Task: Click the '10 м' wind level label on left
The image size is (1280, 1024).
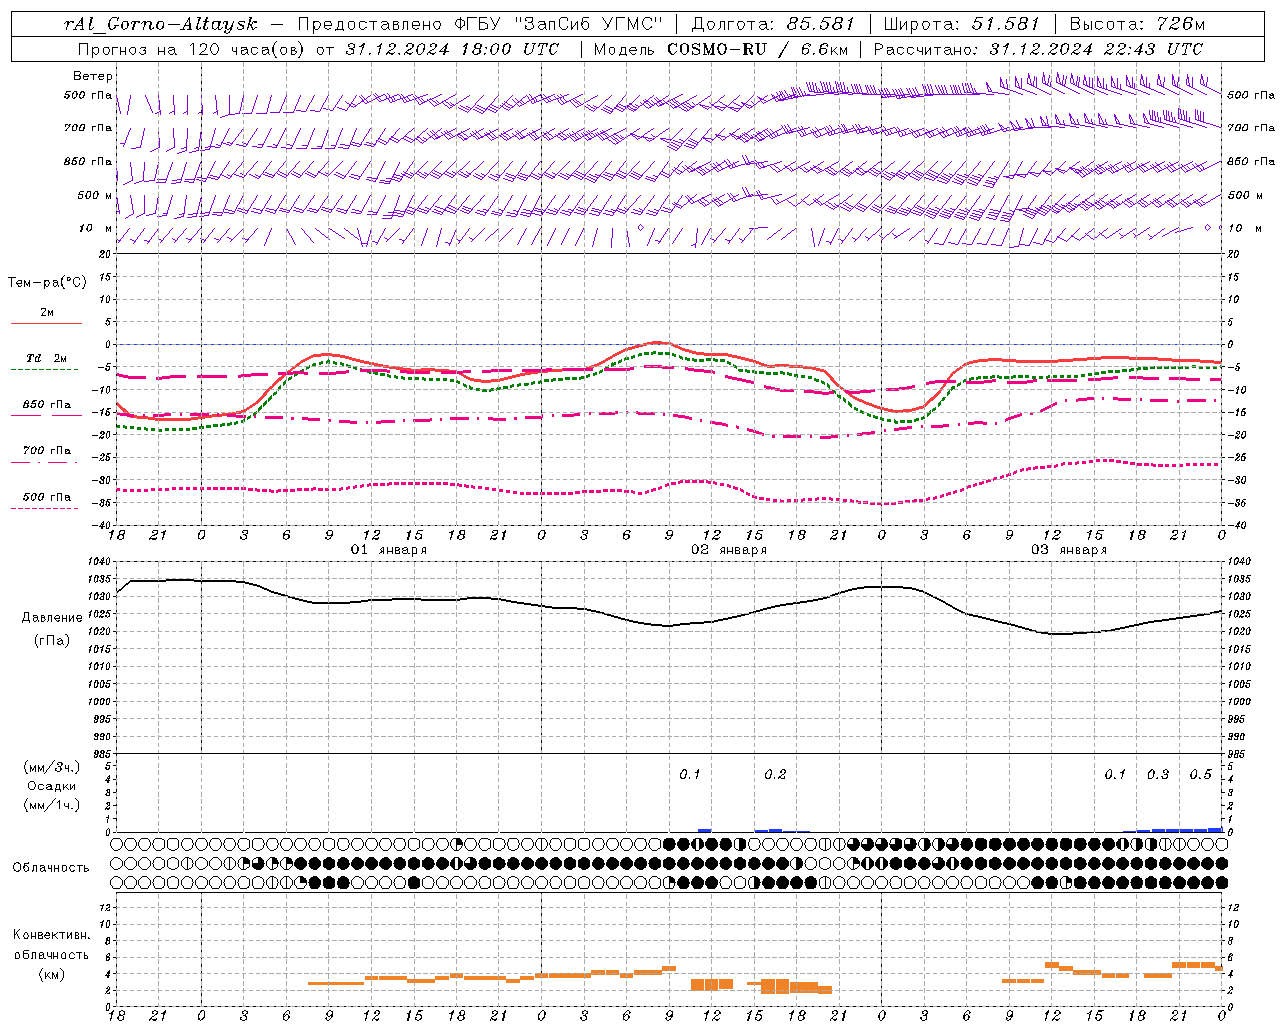Action: [95, 229]
